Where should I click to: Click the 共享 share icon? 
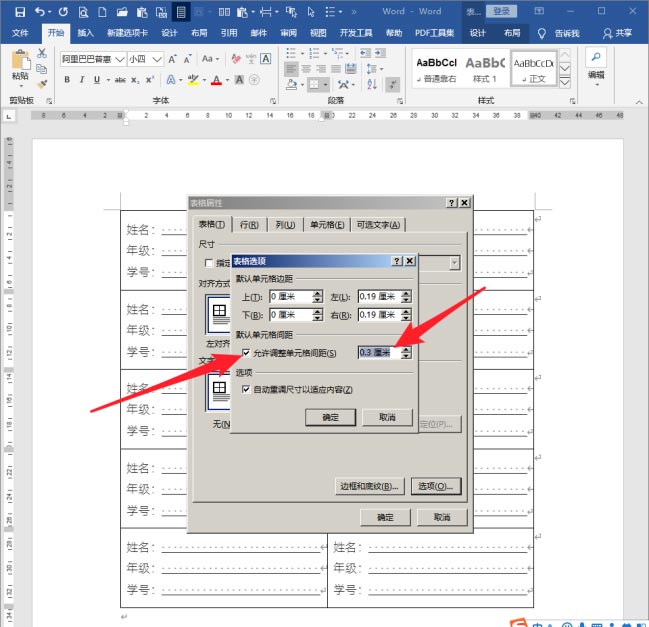tap(607, 33)
